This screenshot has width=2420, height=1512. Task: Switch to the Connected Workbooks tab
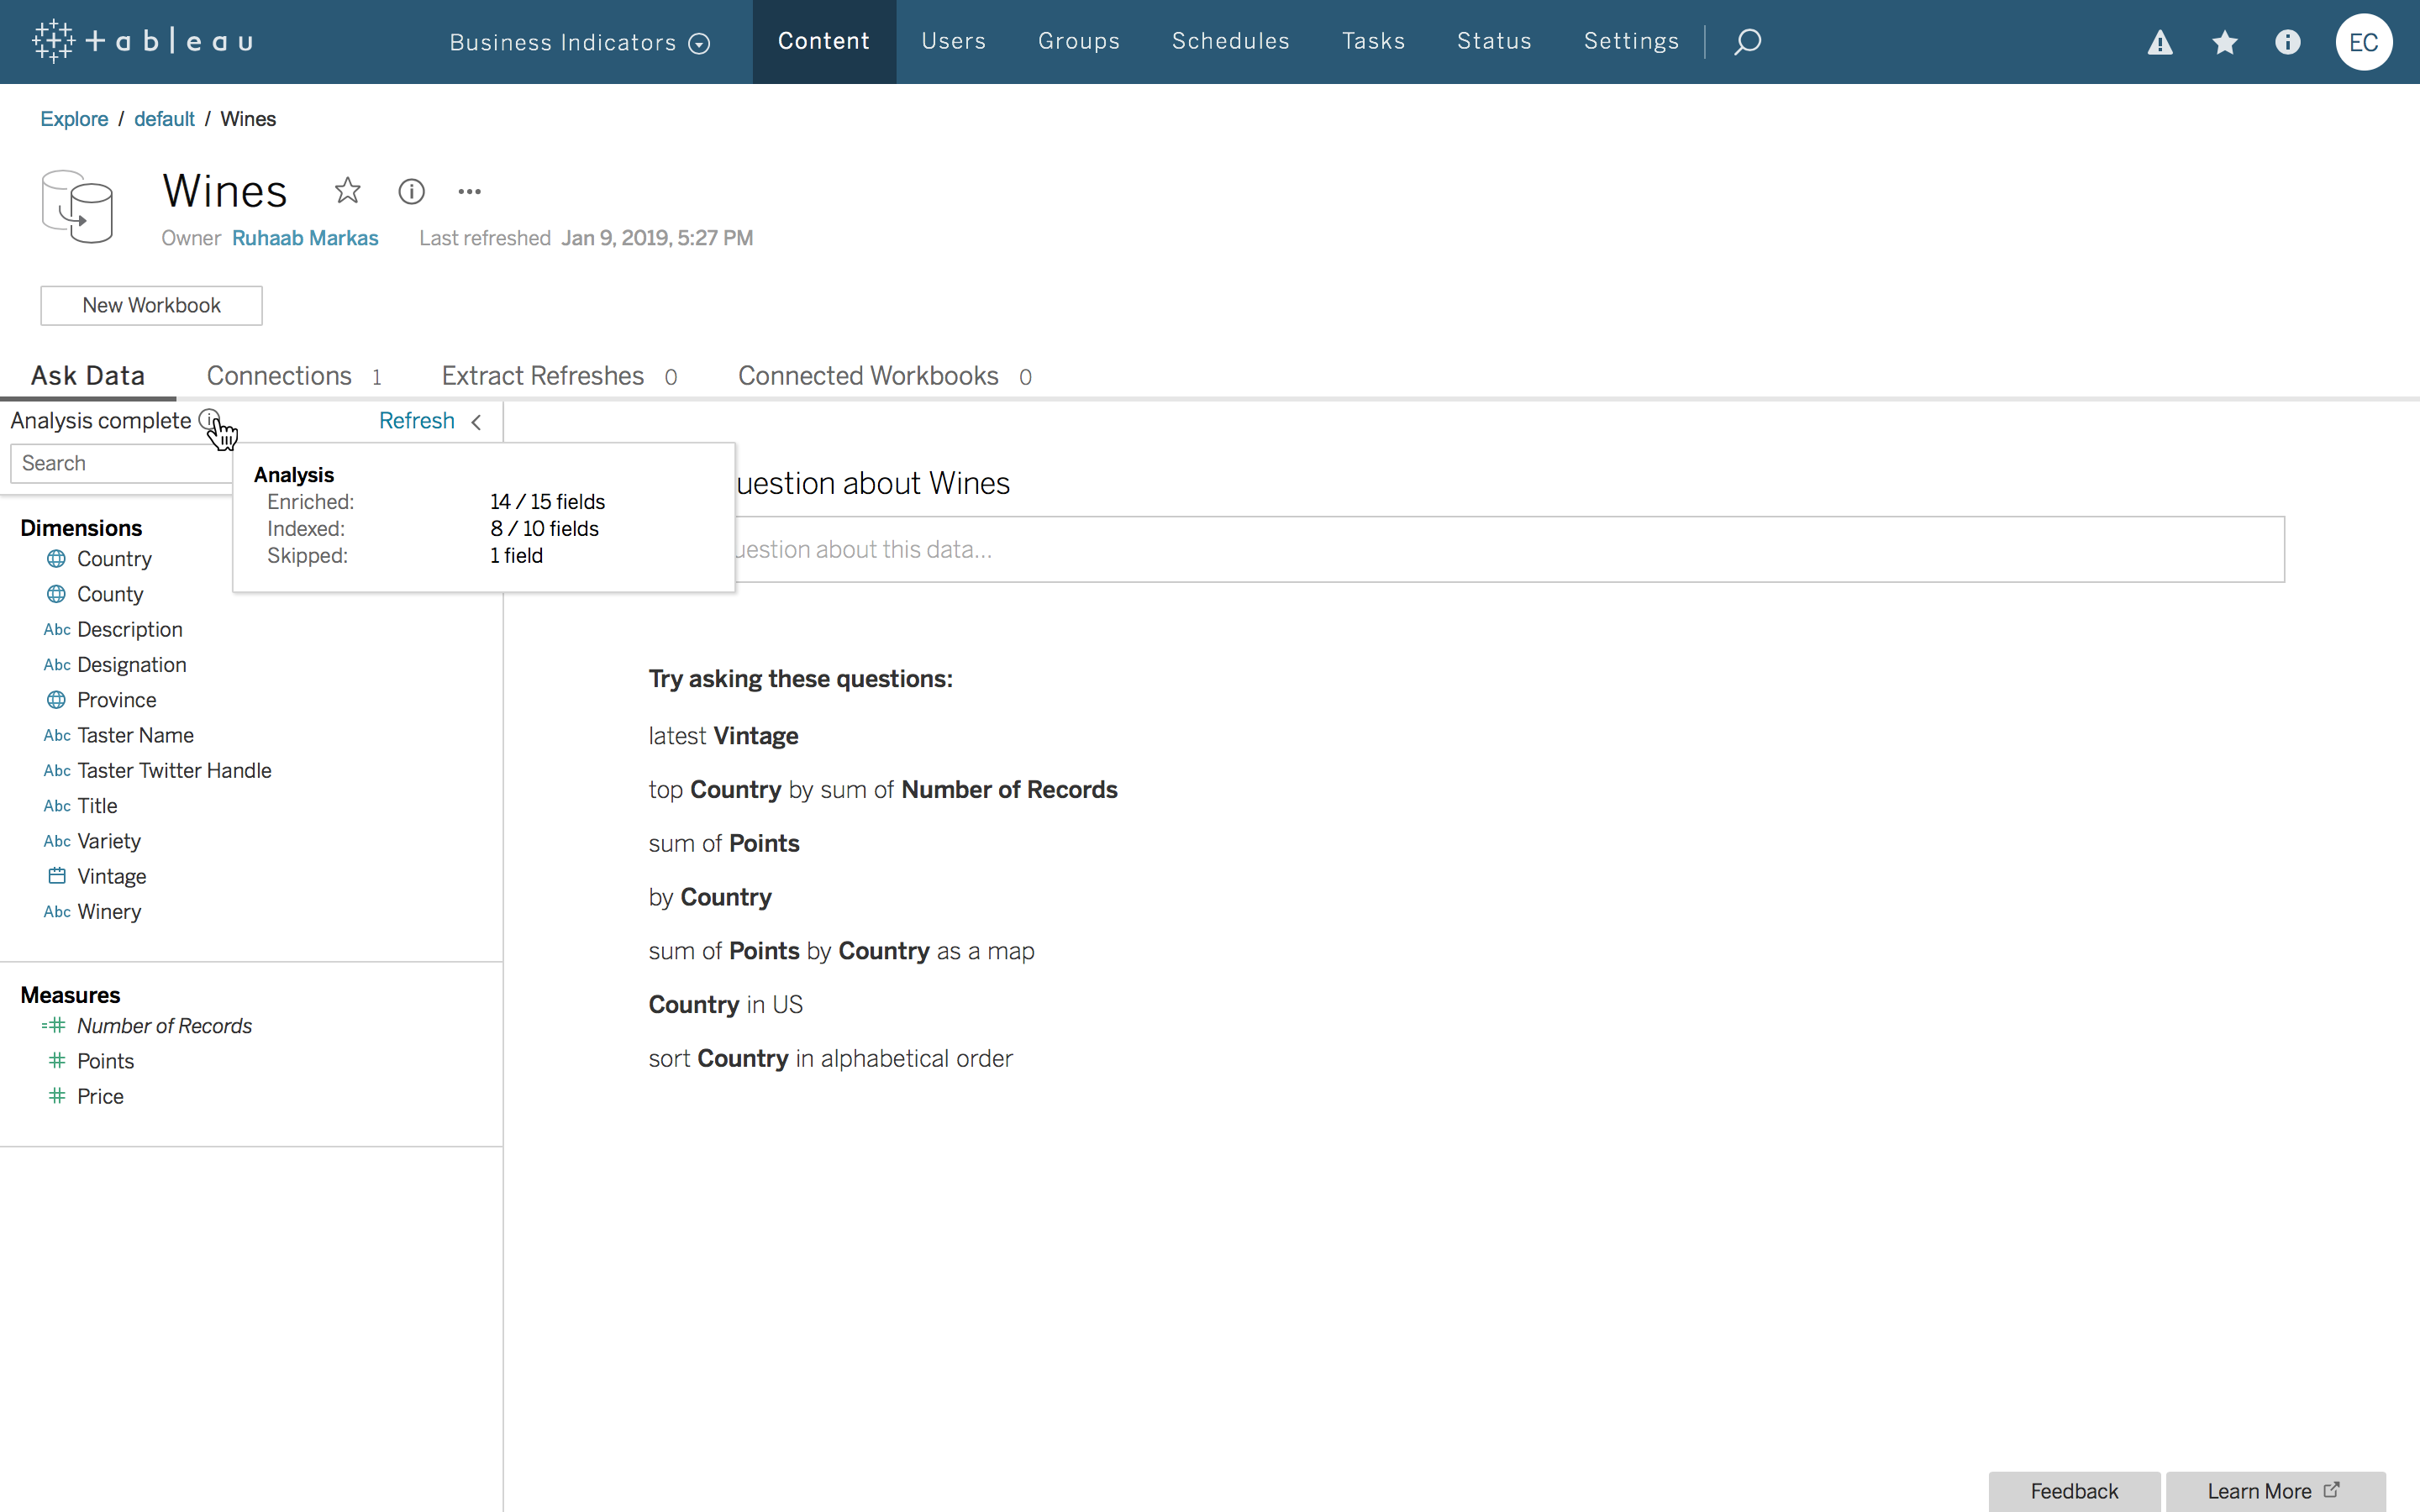tap(885, 376)
